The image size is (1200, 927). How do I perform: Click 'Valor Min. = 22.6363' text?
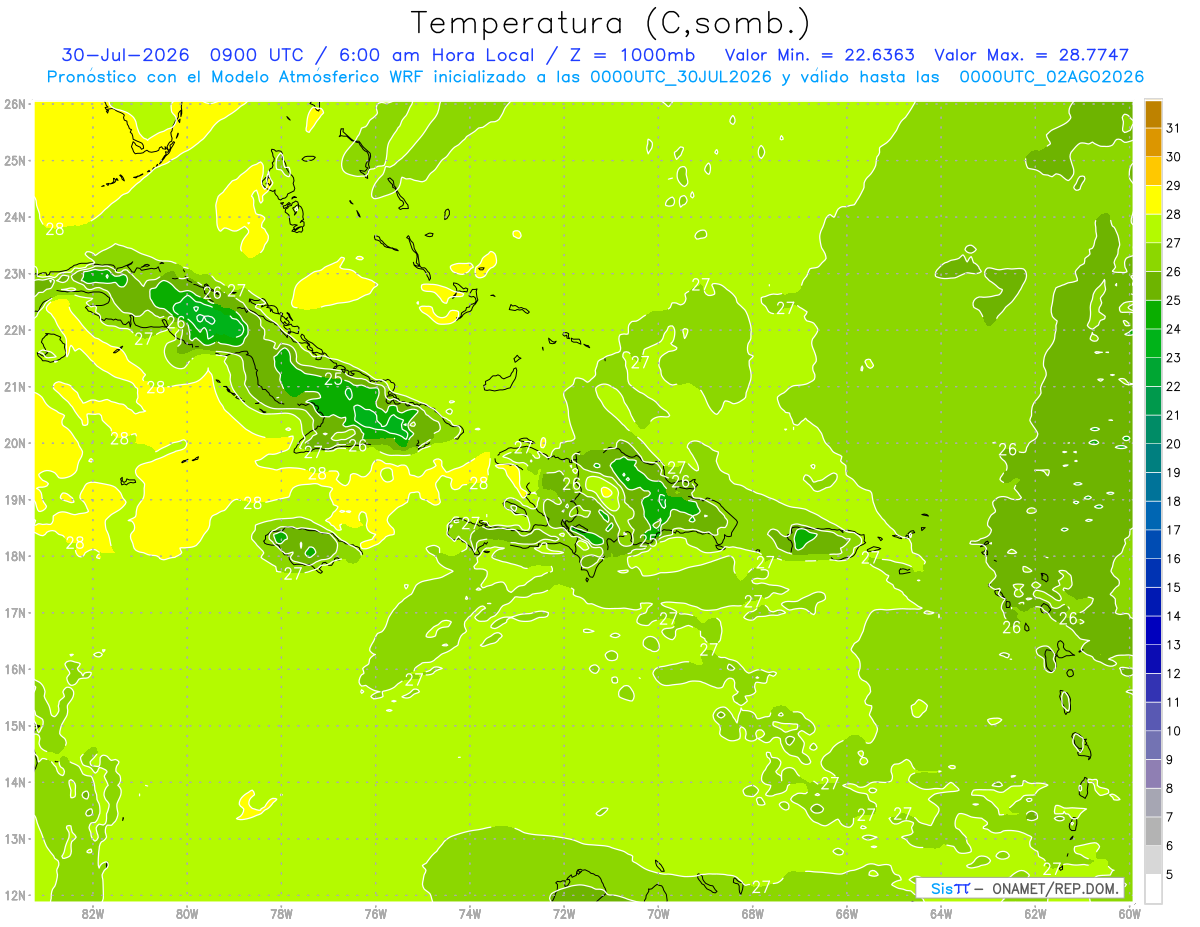(820, 55)
